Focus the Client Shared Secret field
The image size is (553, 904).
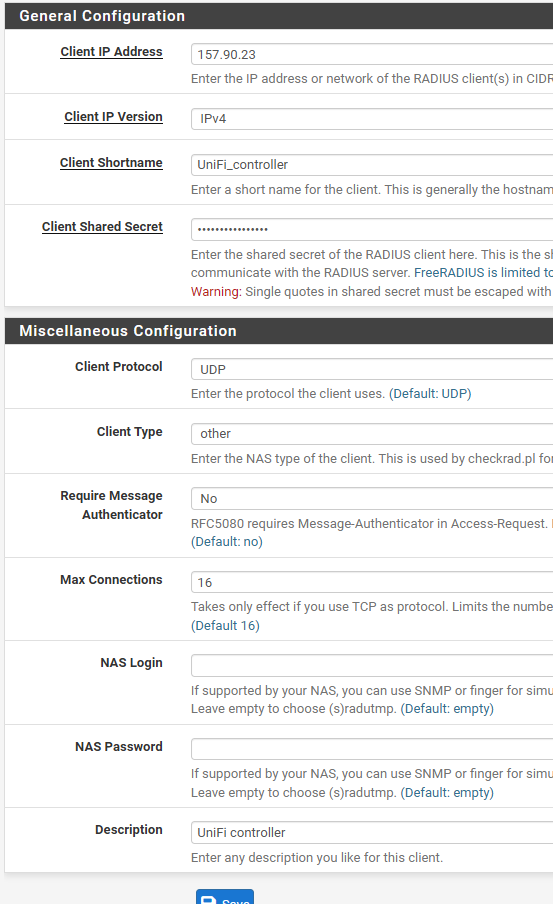click(372, 229)
